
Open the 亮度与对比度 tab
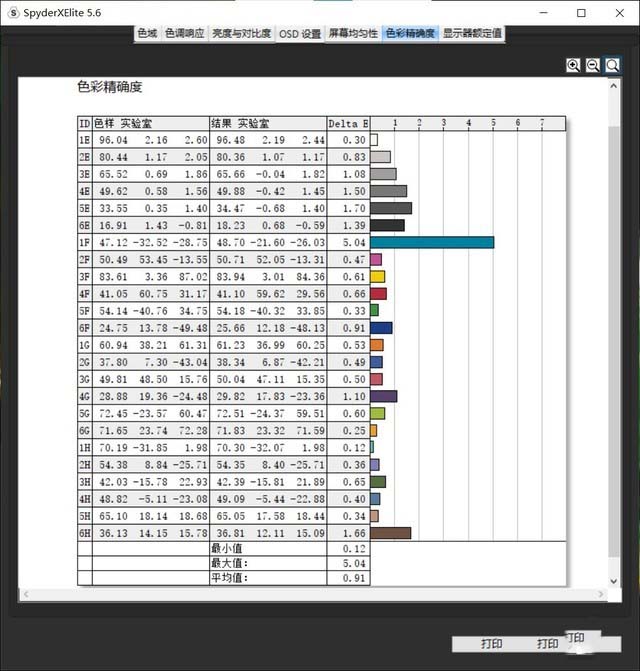242,33
